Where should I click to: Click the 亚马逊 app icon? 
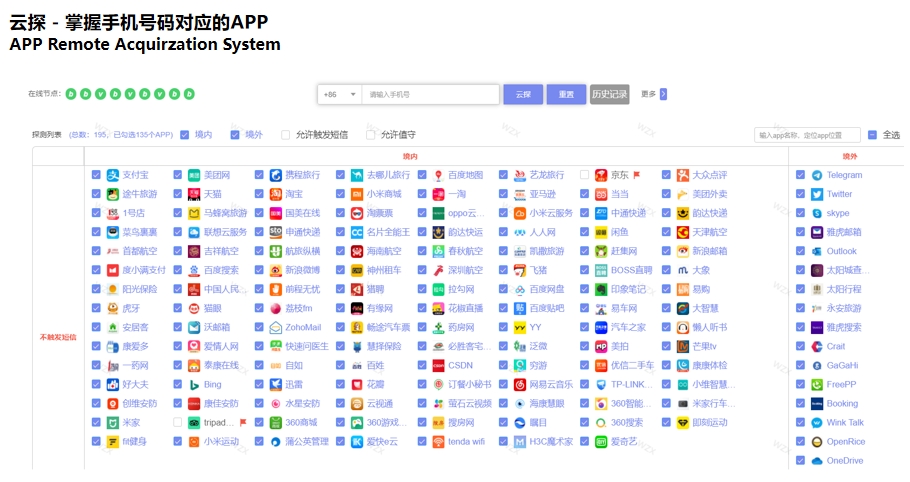[520, 194]
